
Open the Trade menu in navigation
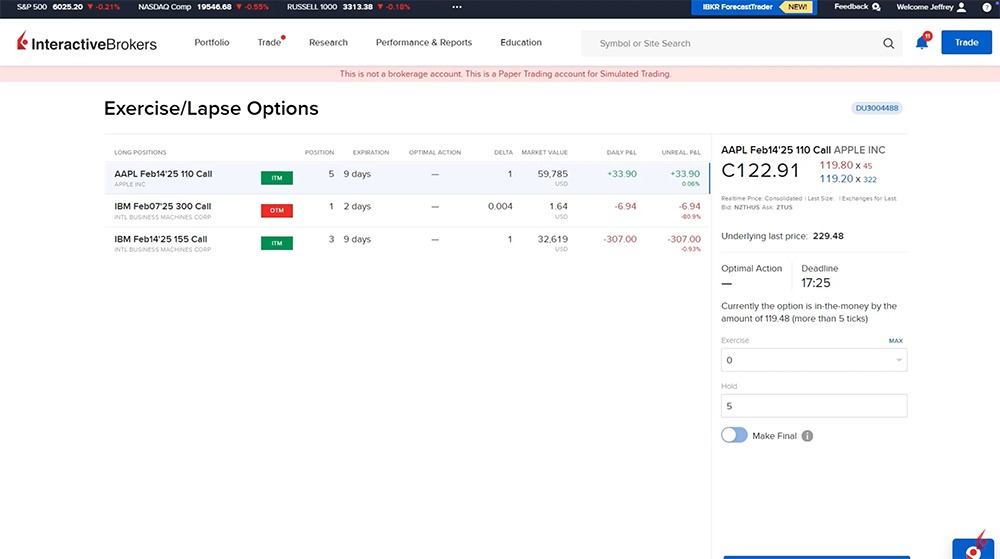pyautogui.click(x=269, y=43)
